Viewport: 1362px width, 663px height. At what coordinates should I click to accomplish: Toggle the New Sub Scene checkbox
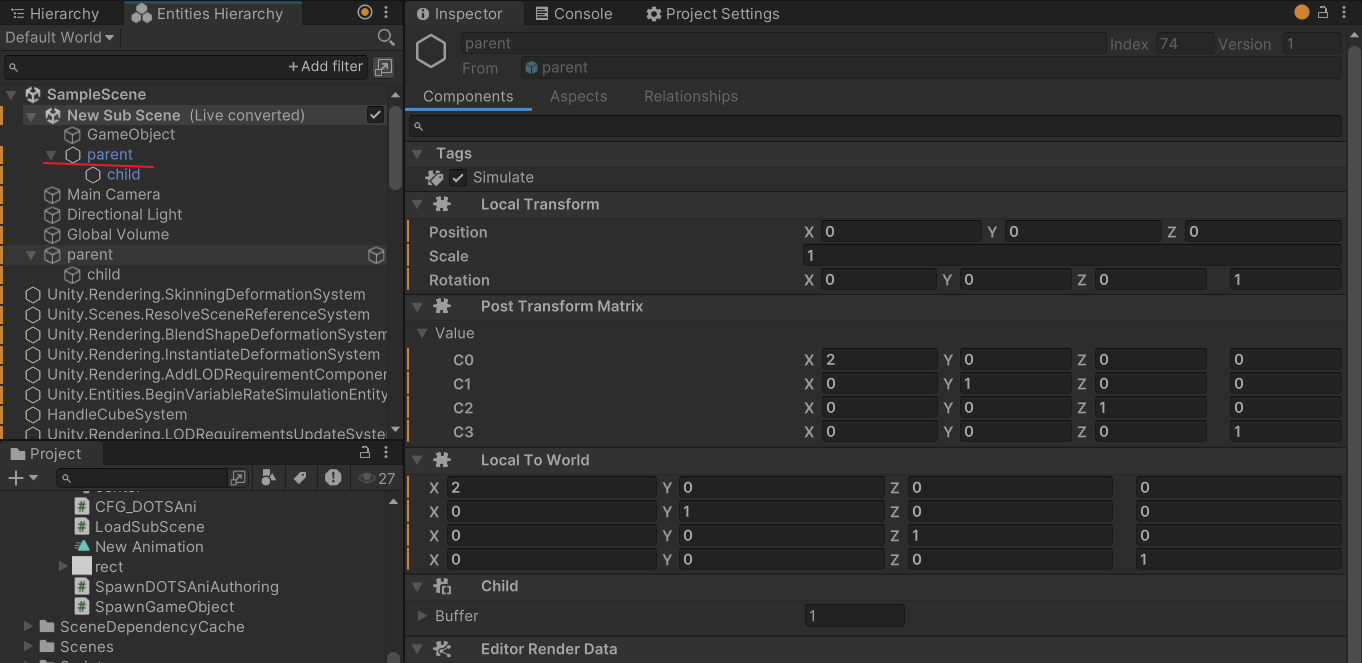tap(375, 115)
